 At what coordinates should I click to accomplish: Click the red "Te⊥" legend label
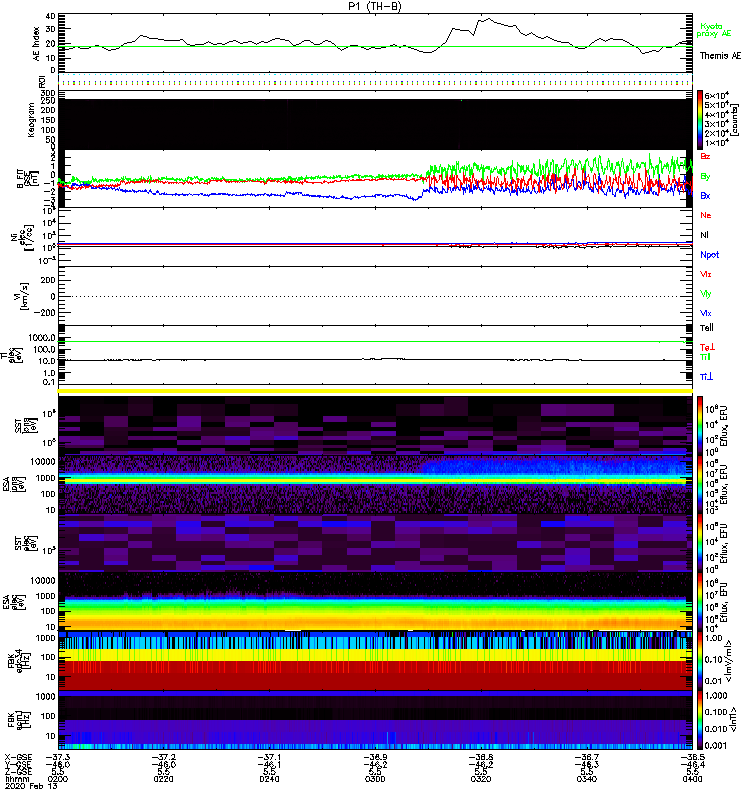click(x=707, y=347)
